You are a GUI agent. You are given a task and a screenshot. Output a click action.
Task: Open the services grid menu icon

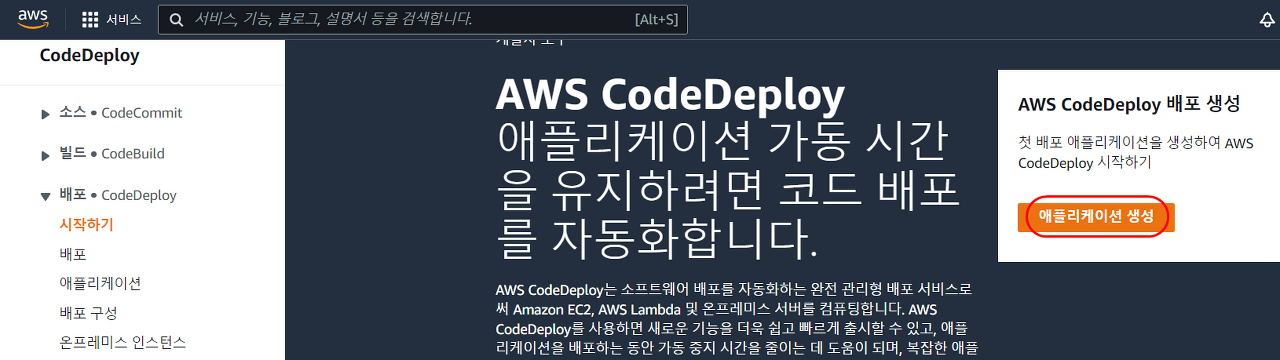coord(90,20)
